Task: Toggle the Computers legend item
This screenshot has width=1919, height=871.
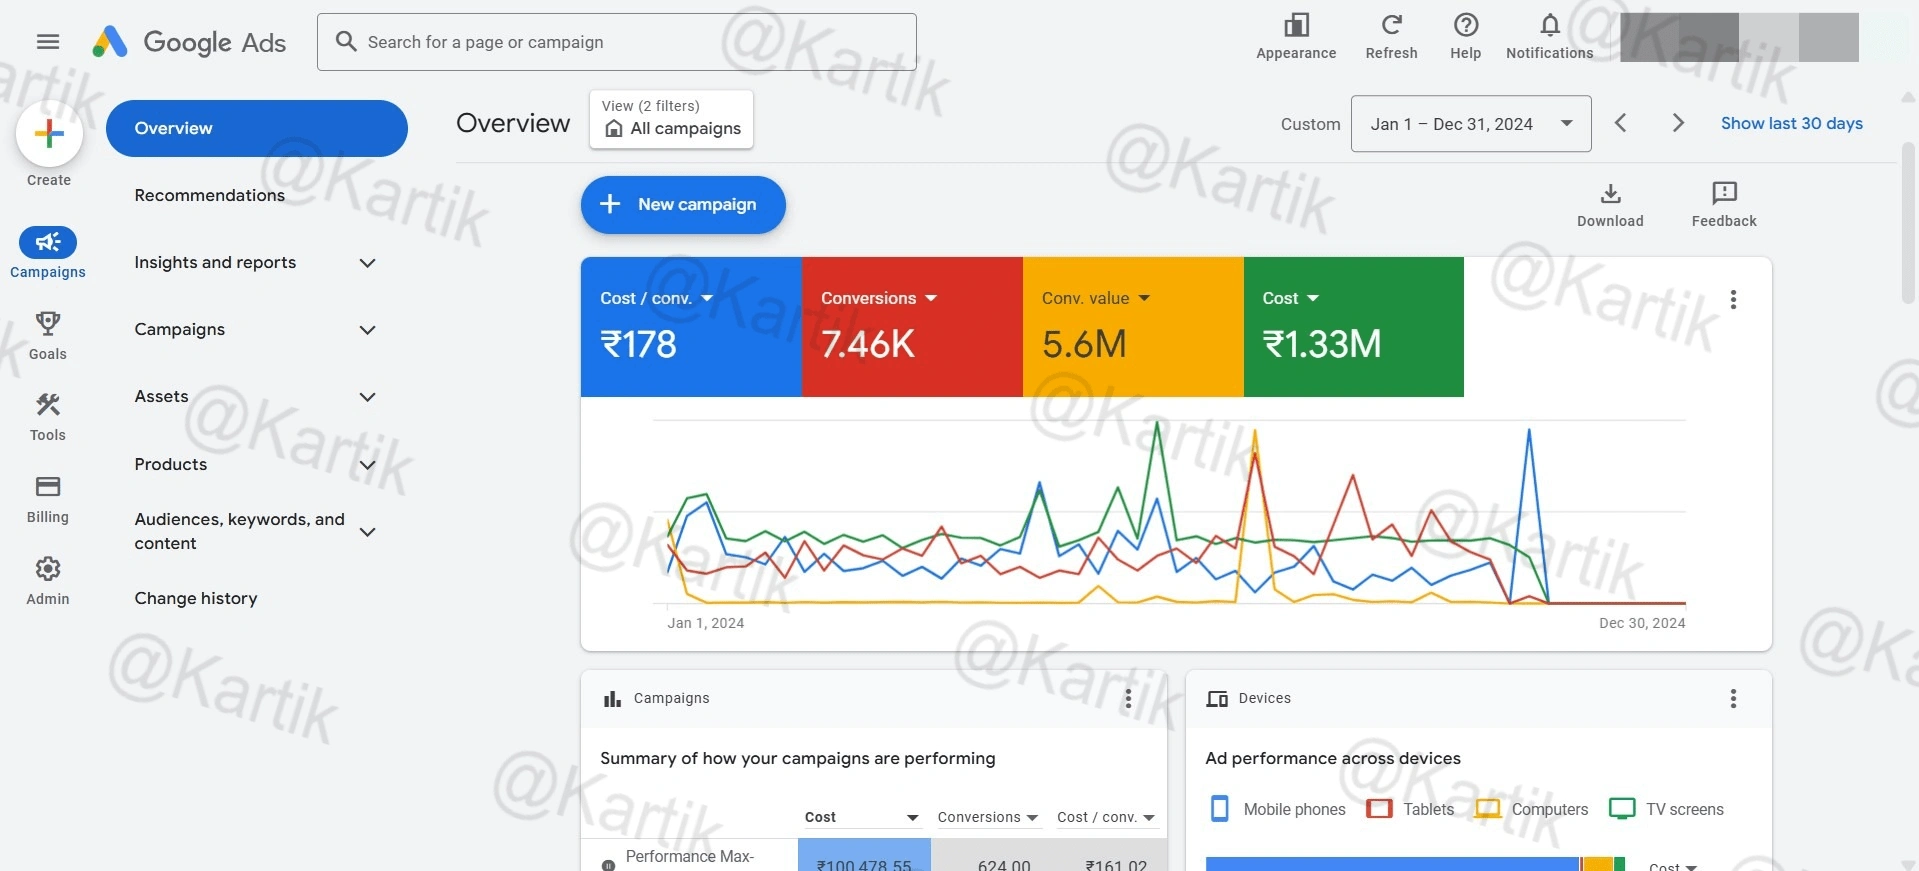Action: (x=1532, y=809)
